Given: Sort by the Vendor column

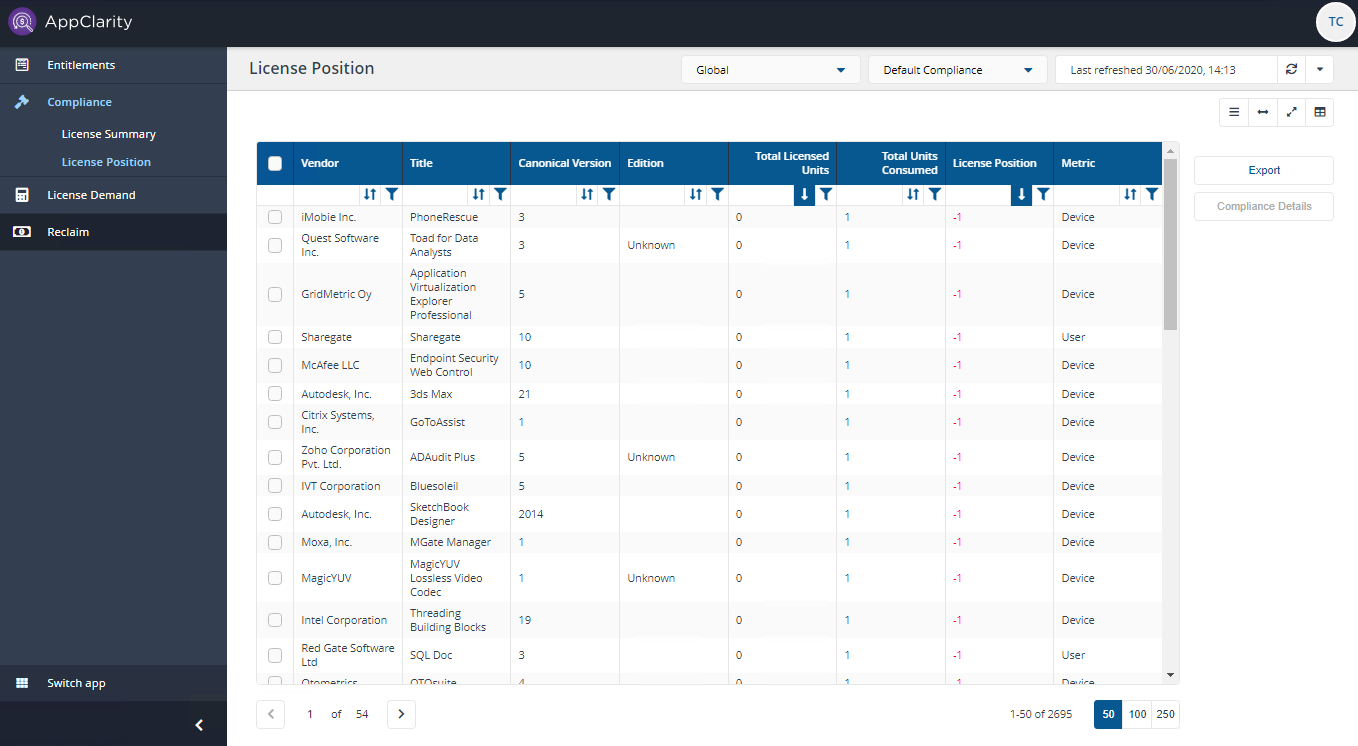Looking at the screenshot, I should [x=370, y=195].
